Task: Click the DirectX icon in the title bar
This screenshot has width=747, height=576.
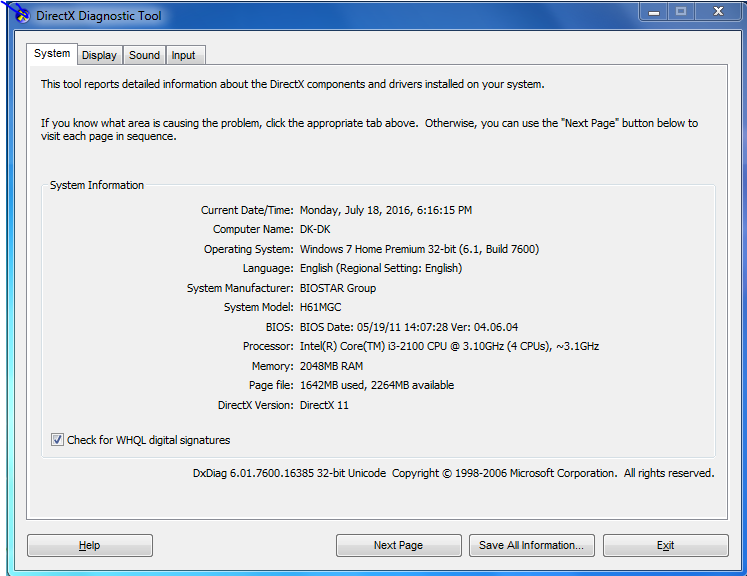Action: click(21, 15)
